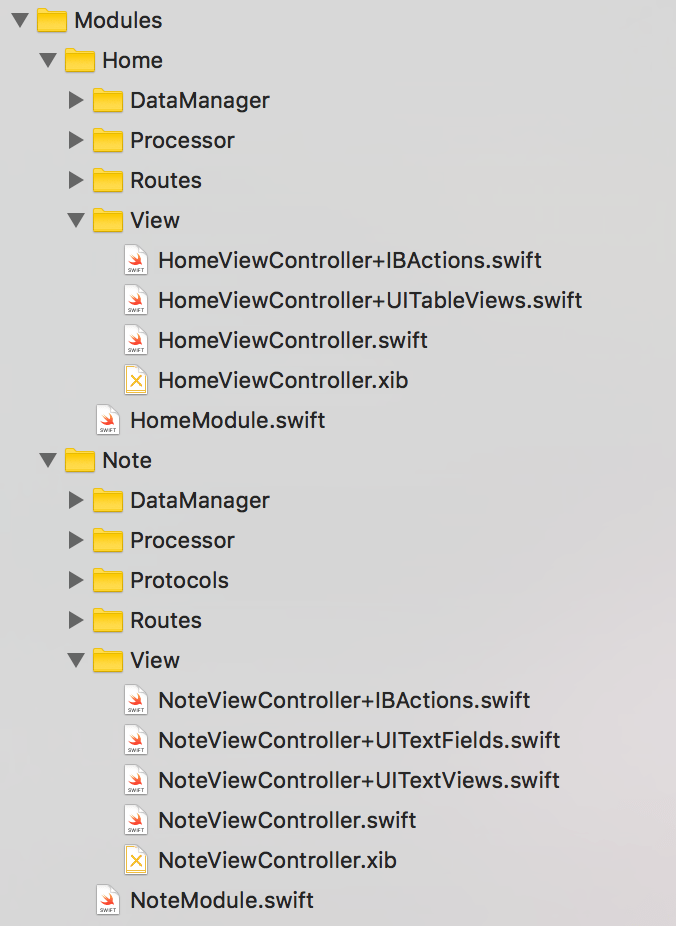Collapse the Modules folder disclosure triangle
Image resolution: width=676 pixels, height=926 pixels.
click(20, 20)
